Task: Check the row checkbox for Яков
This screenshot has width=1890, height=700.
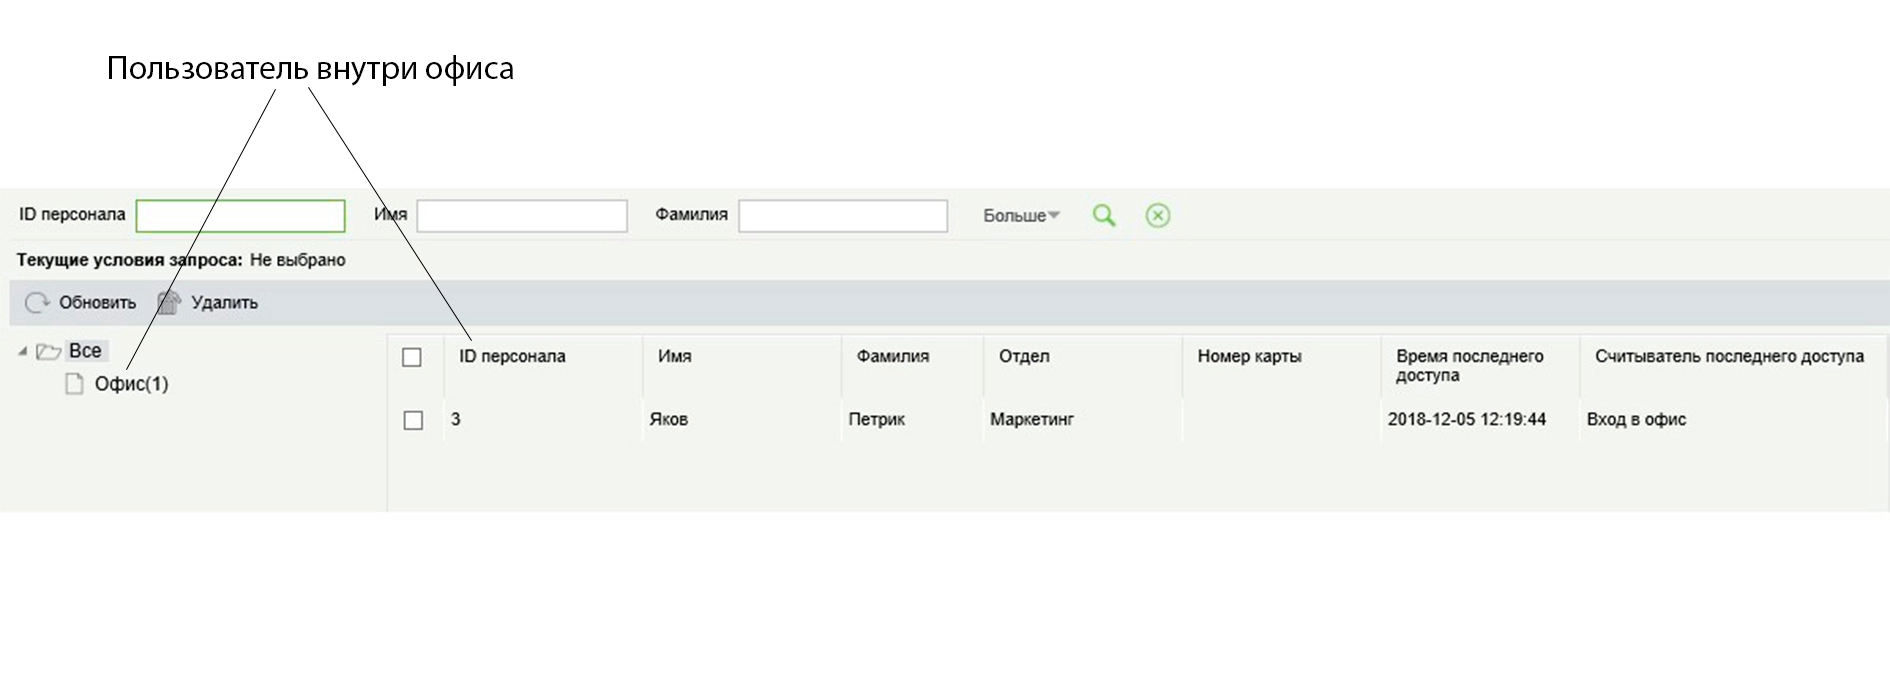Action: coord(413,420)
